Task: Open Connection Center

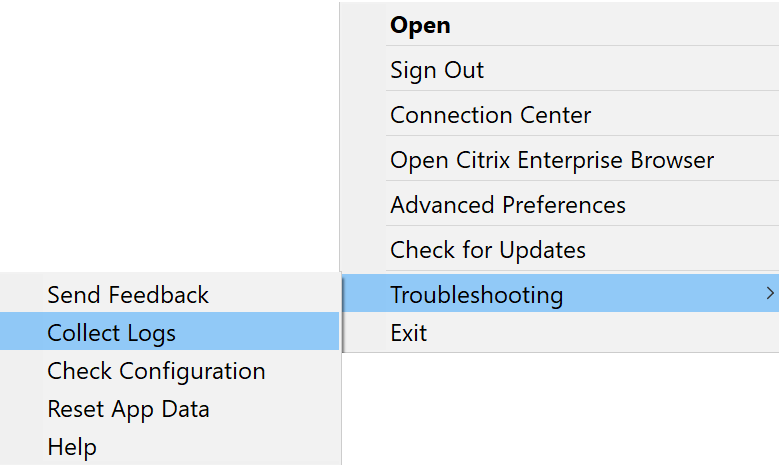Action: (x=490, y=115)
